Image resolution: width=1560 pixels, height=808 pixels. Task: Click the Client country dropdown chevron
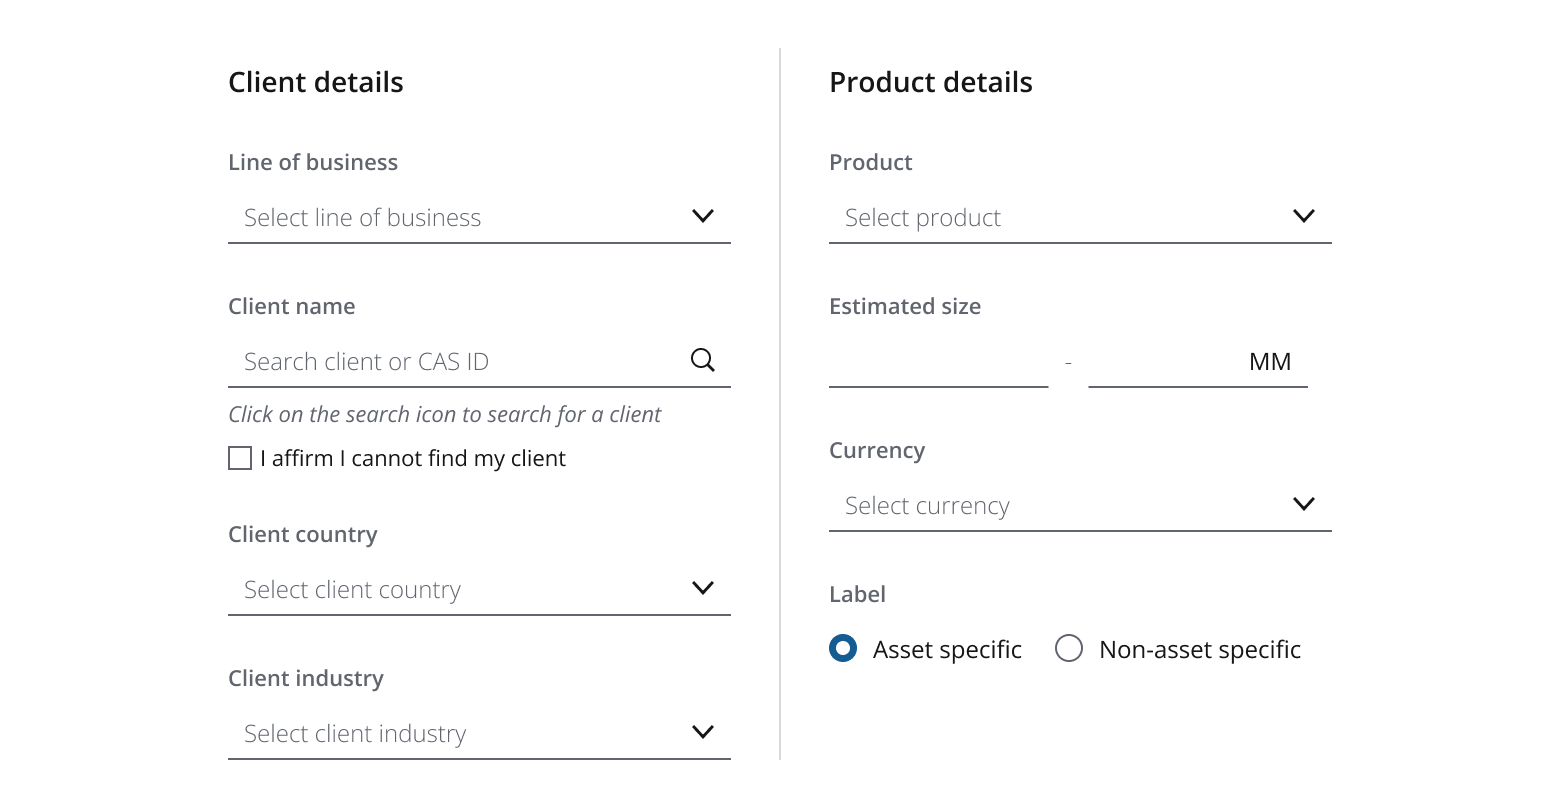tap(703, 588)
